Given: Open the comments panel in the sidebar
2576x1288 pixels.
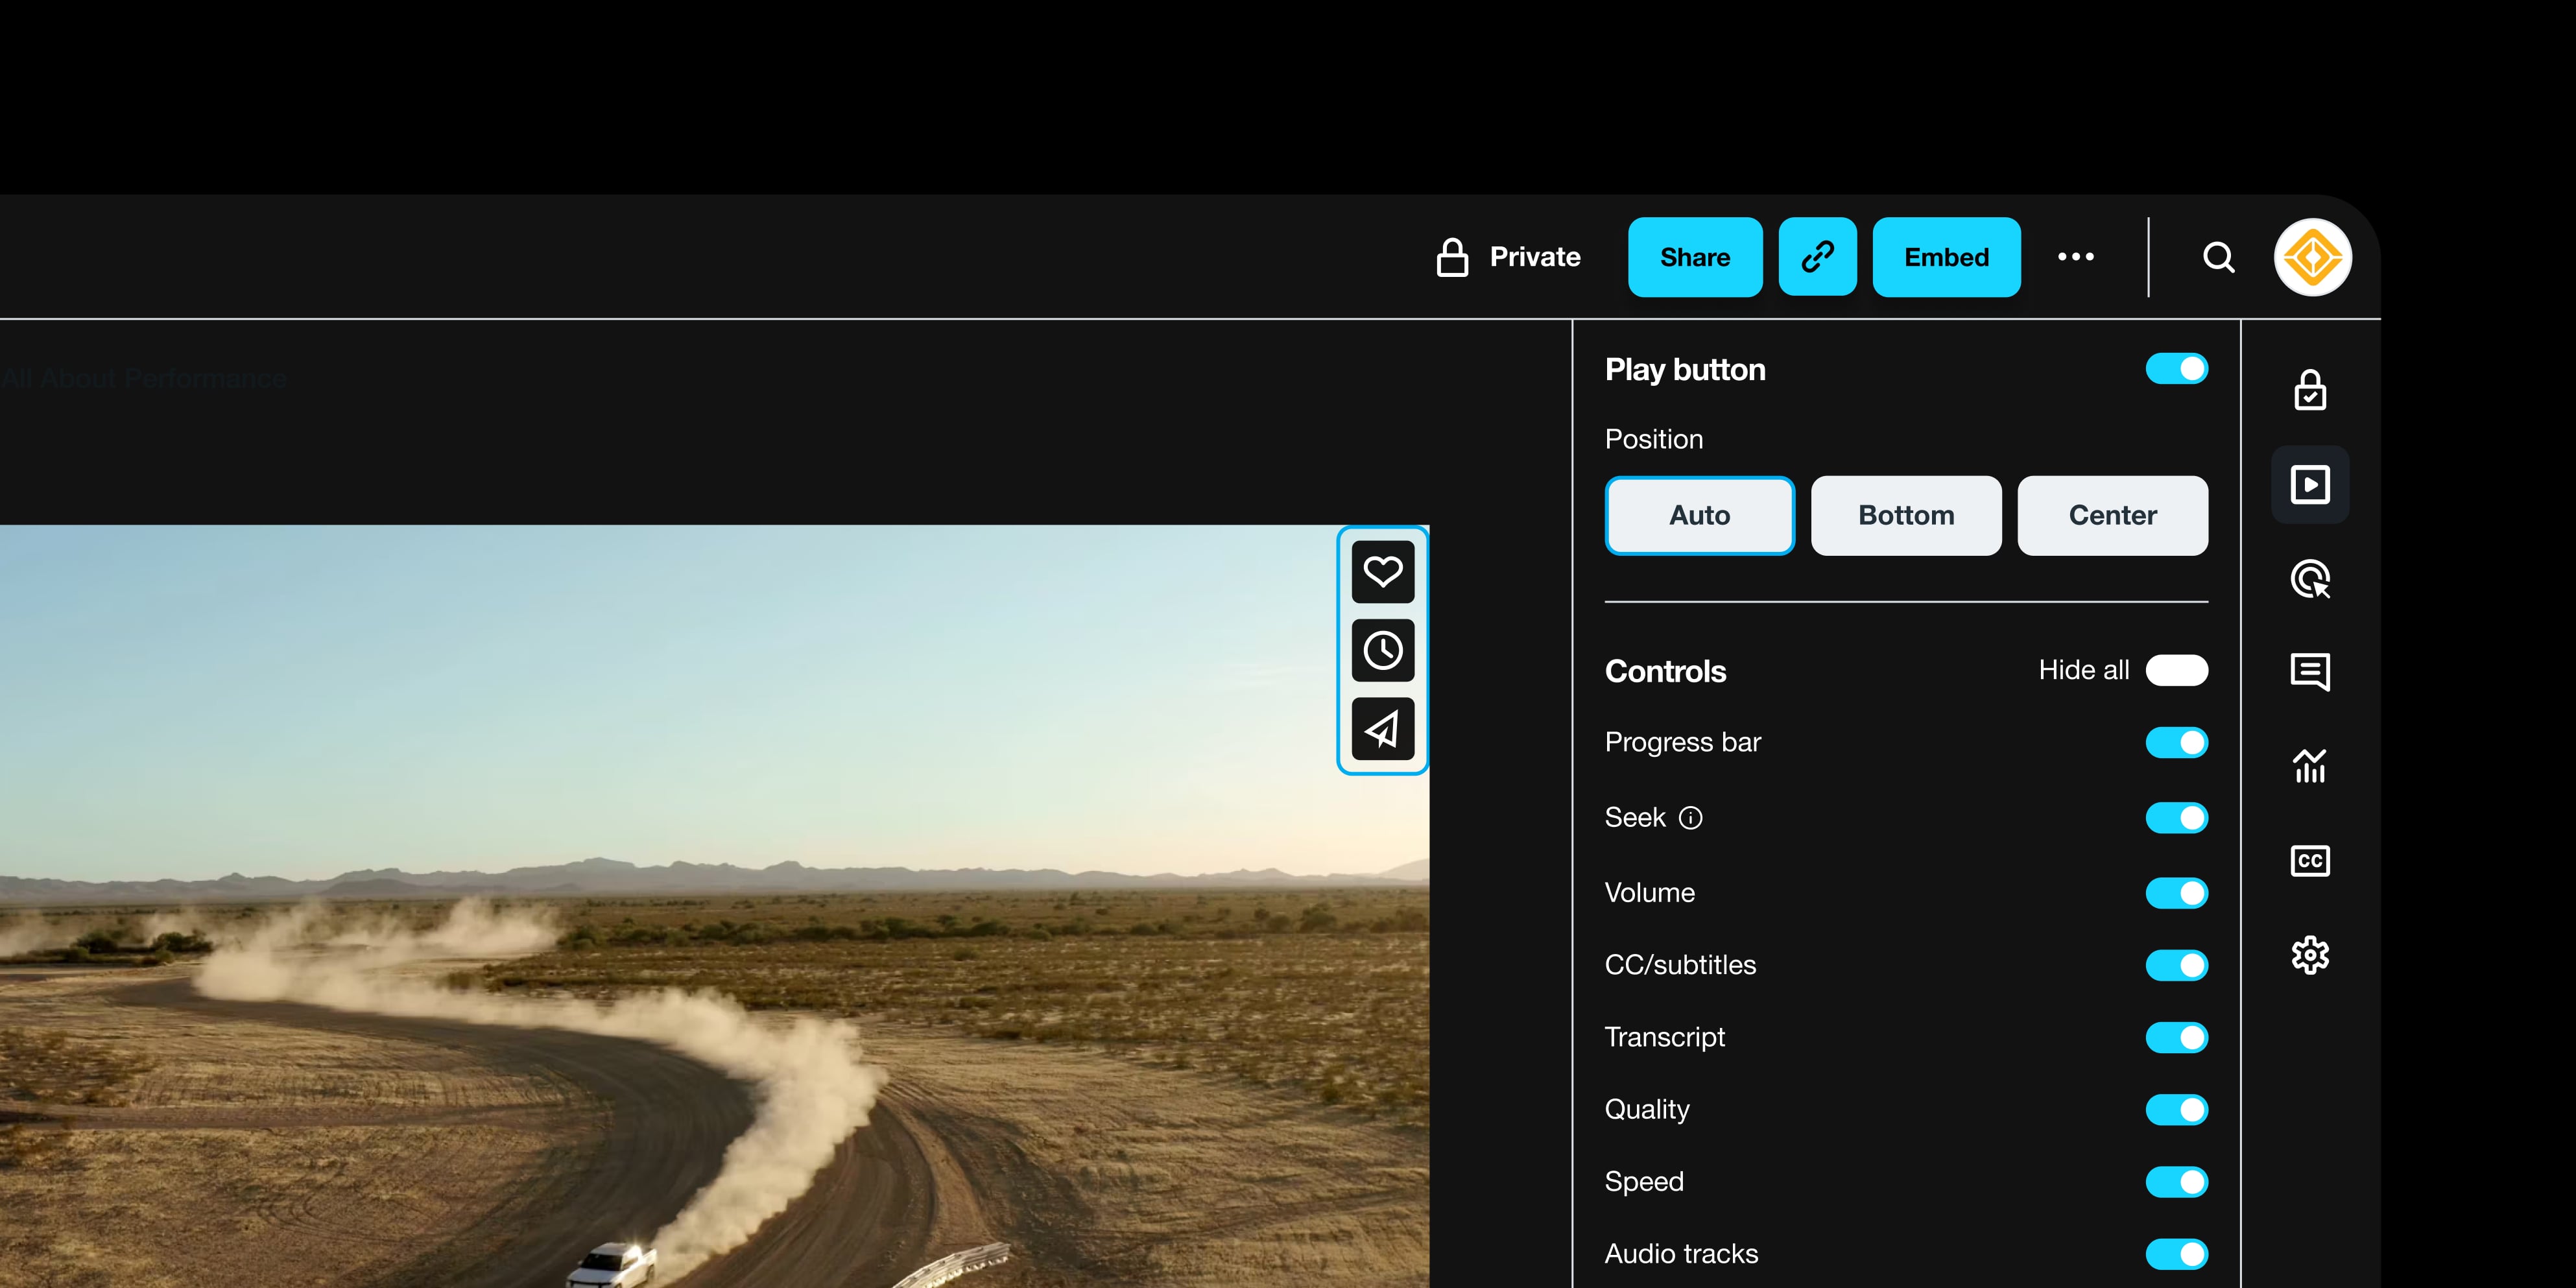Looking at the screenshot, I should pos(2310,672).
